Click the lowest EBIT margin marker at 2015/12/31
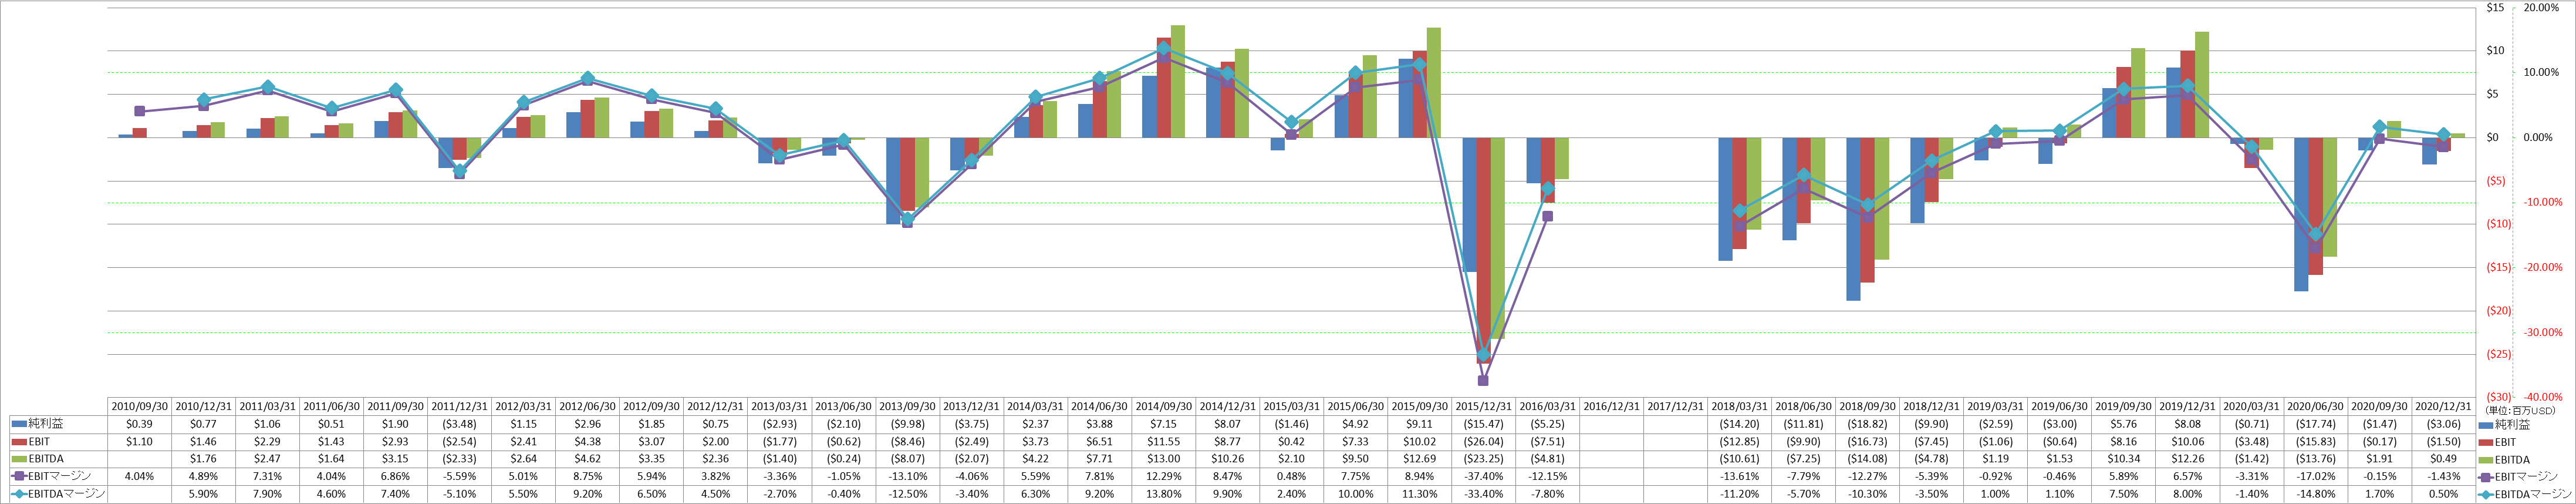 (1483, 381)
